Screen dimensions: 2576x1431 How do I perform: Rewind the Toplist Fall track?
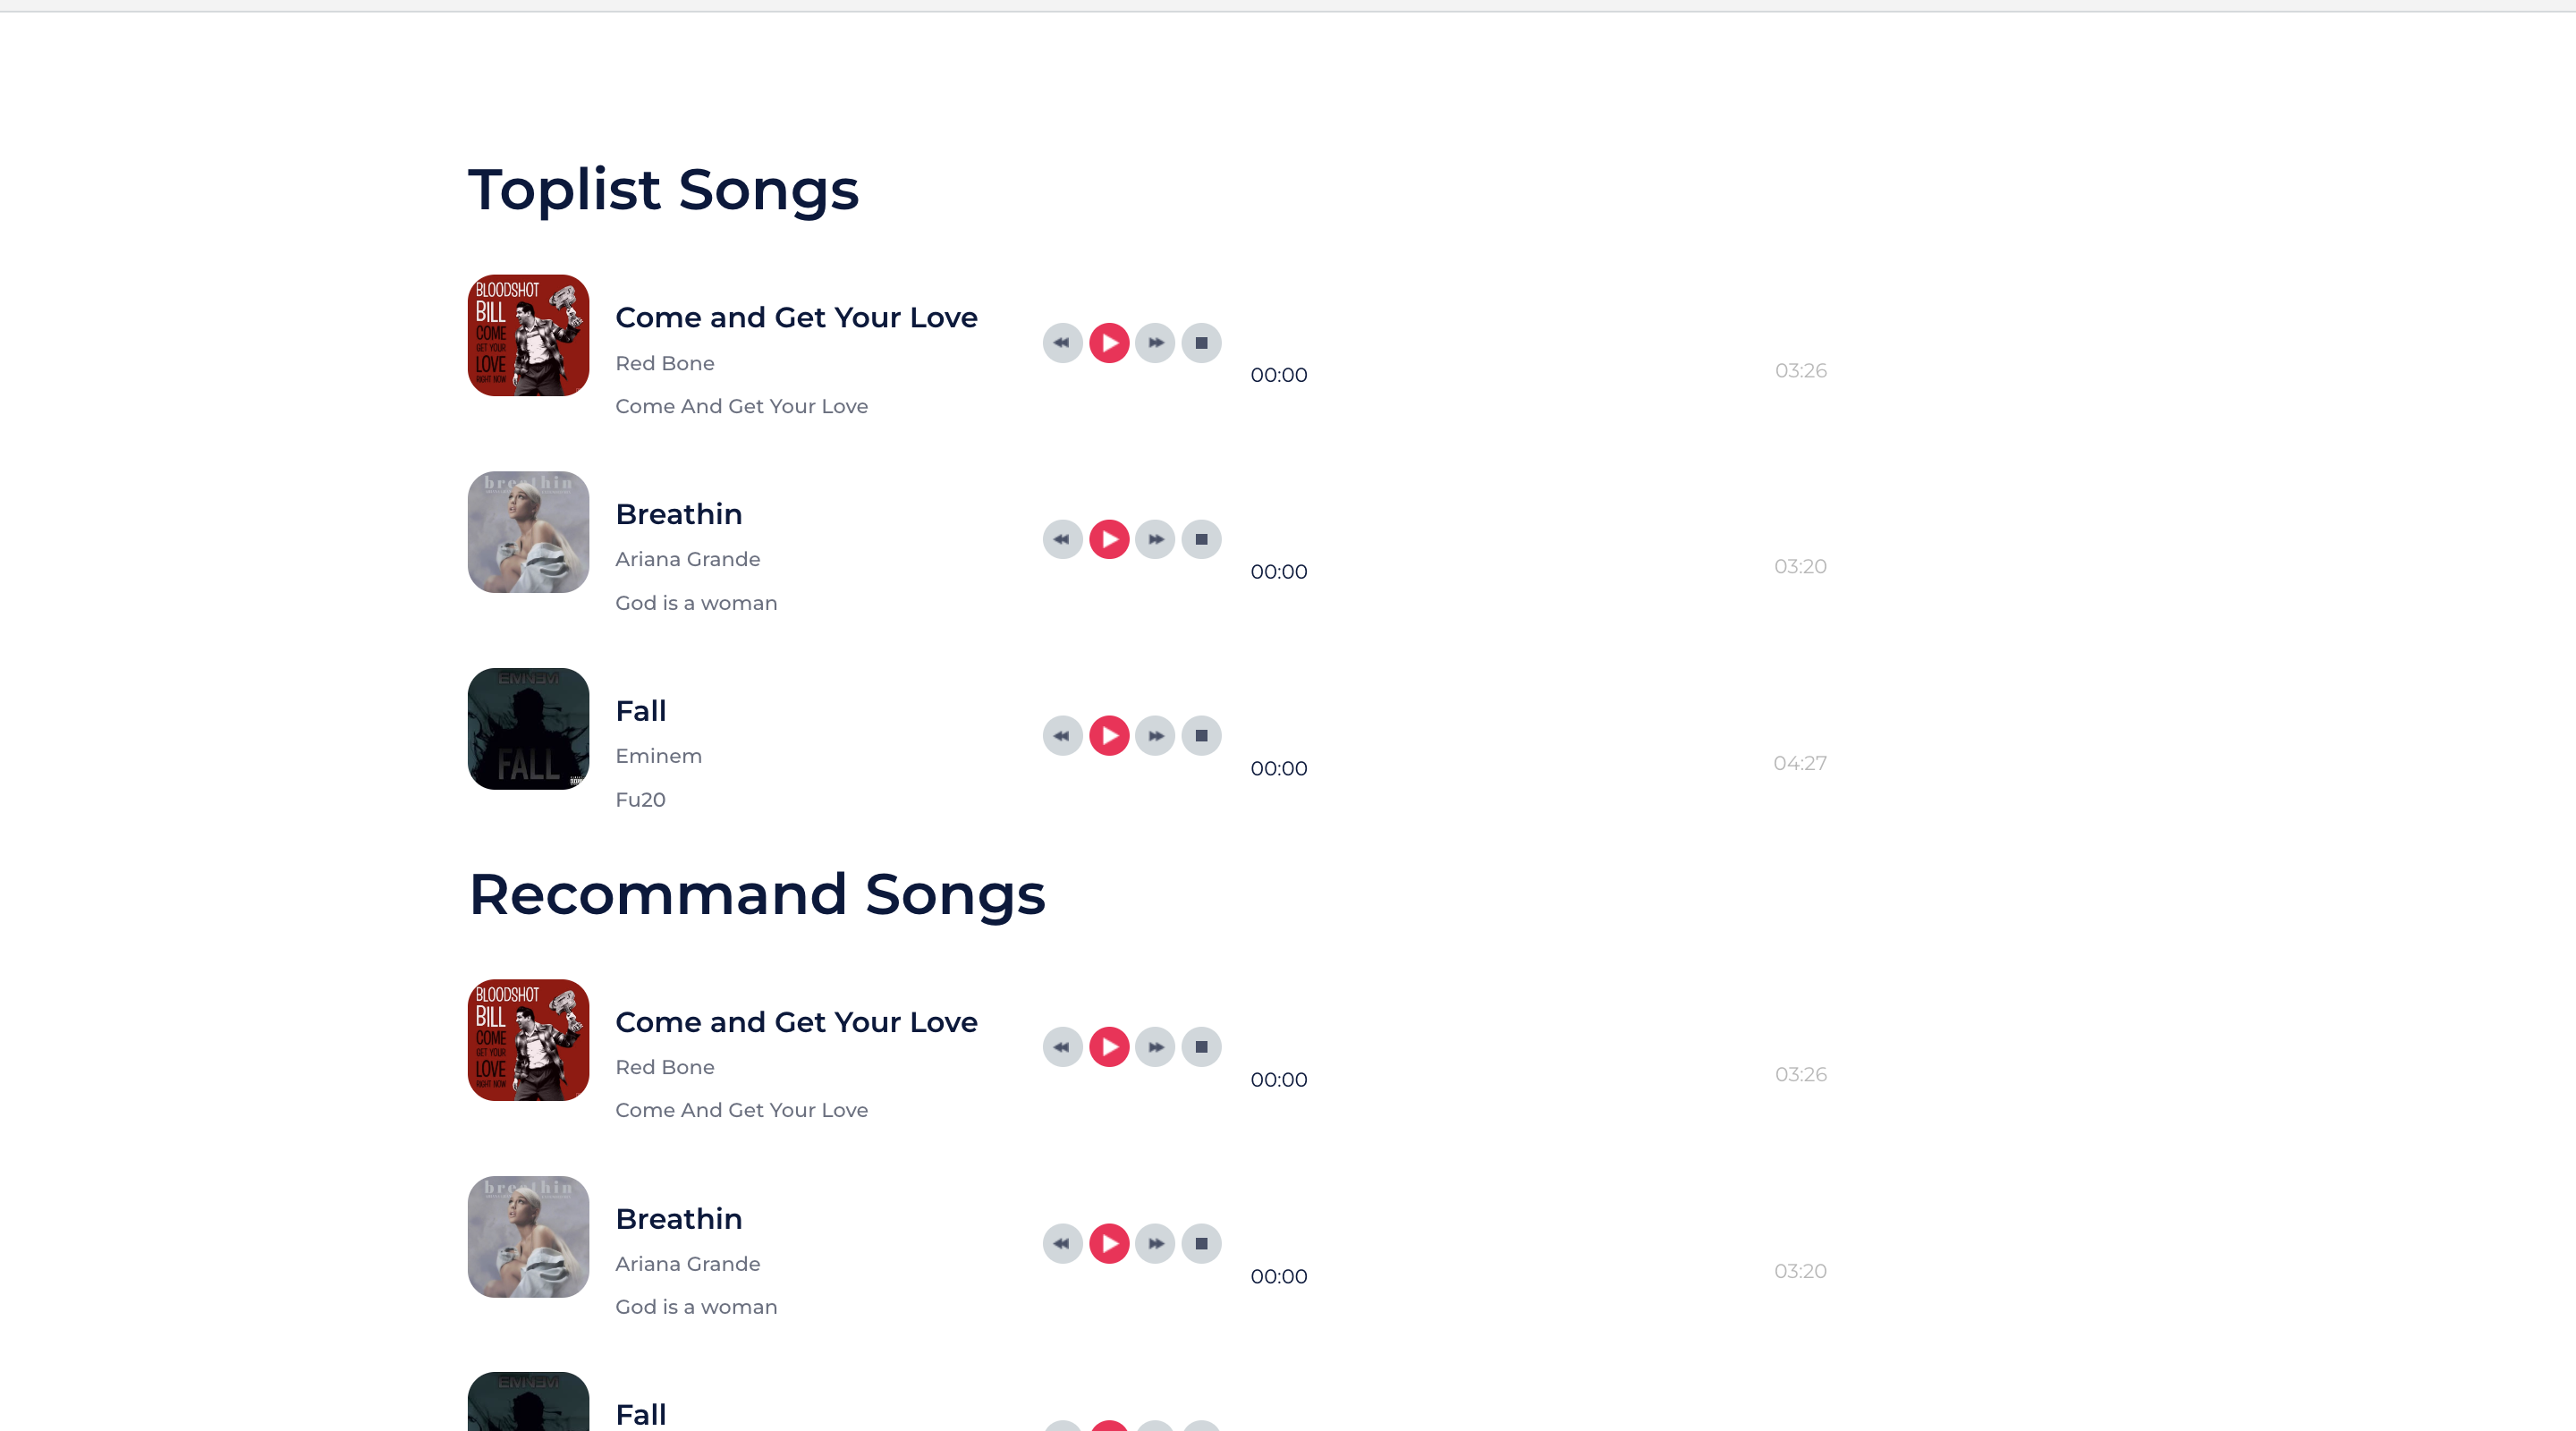[x=1062, y=736]
